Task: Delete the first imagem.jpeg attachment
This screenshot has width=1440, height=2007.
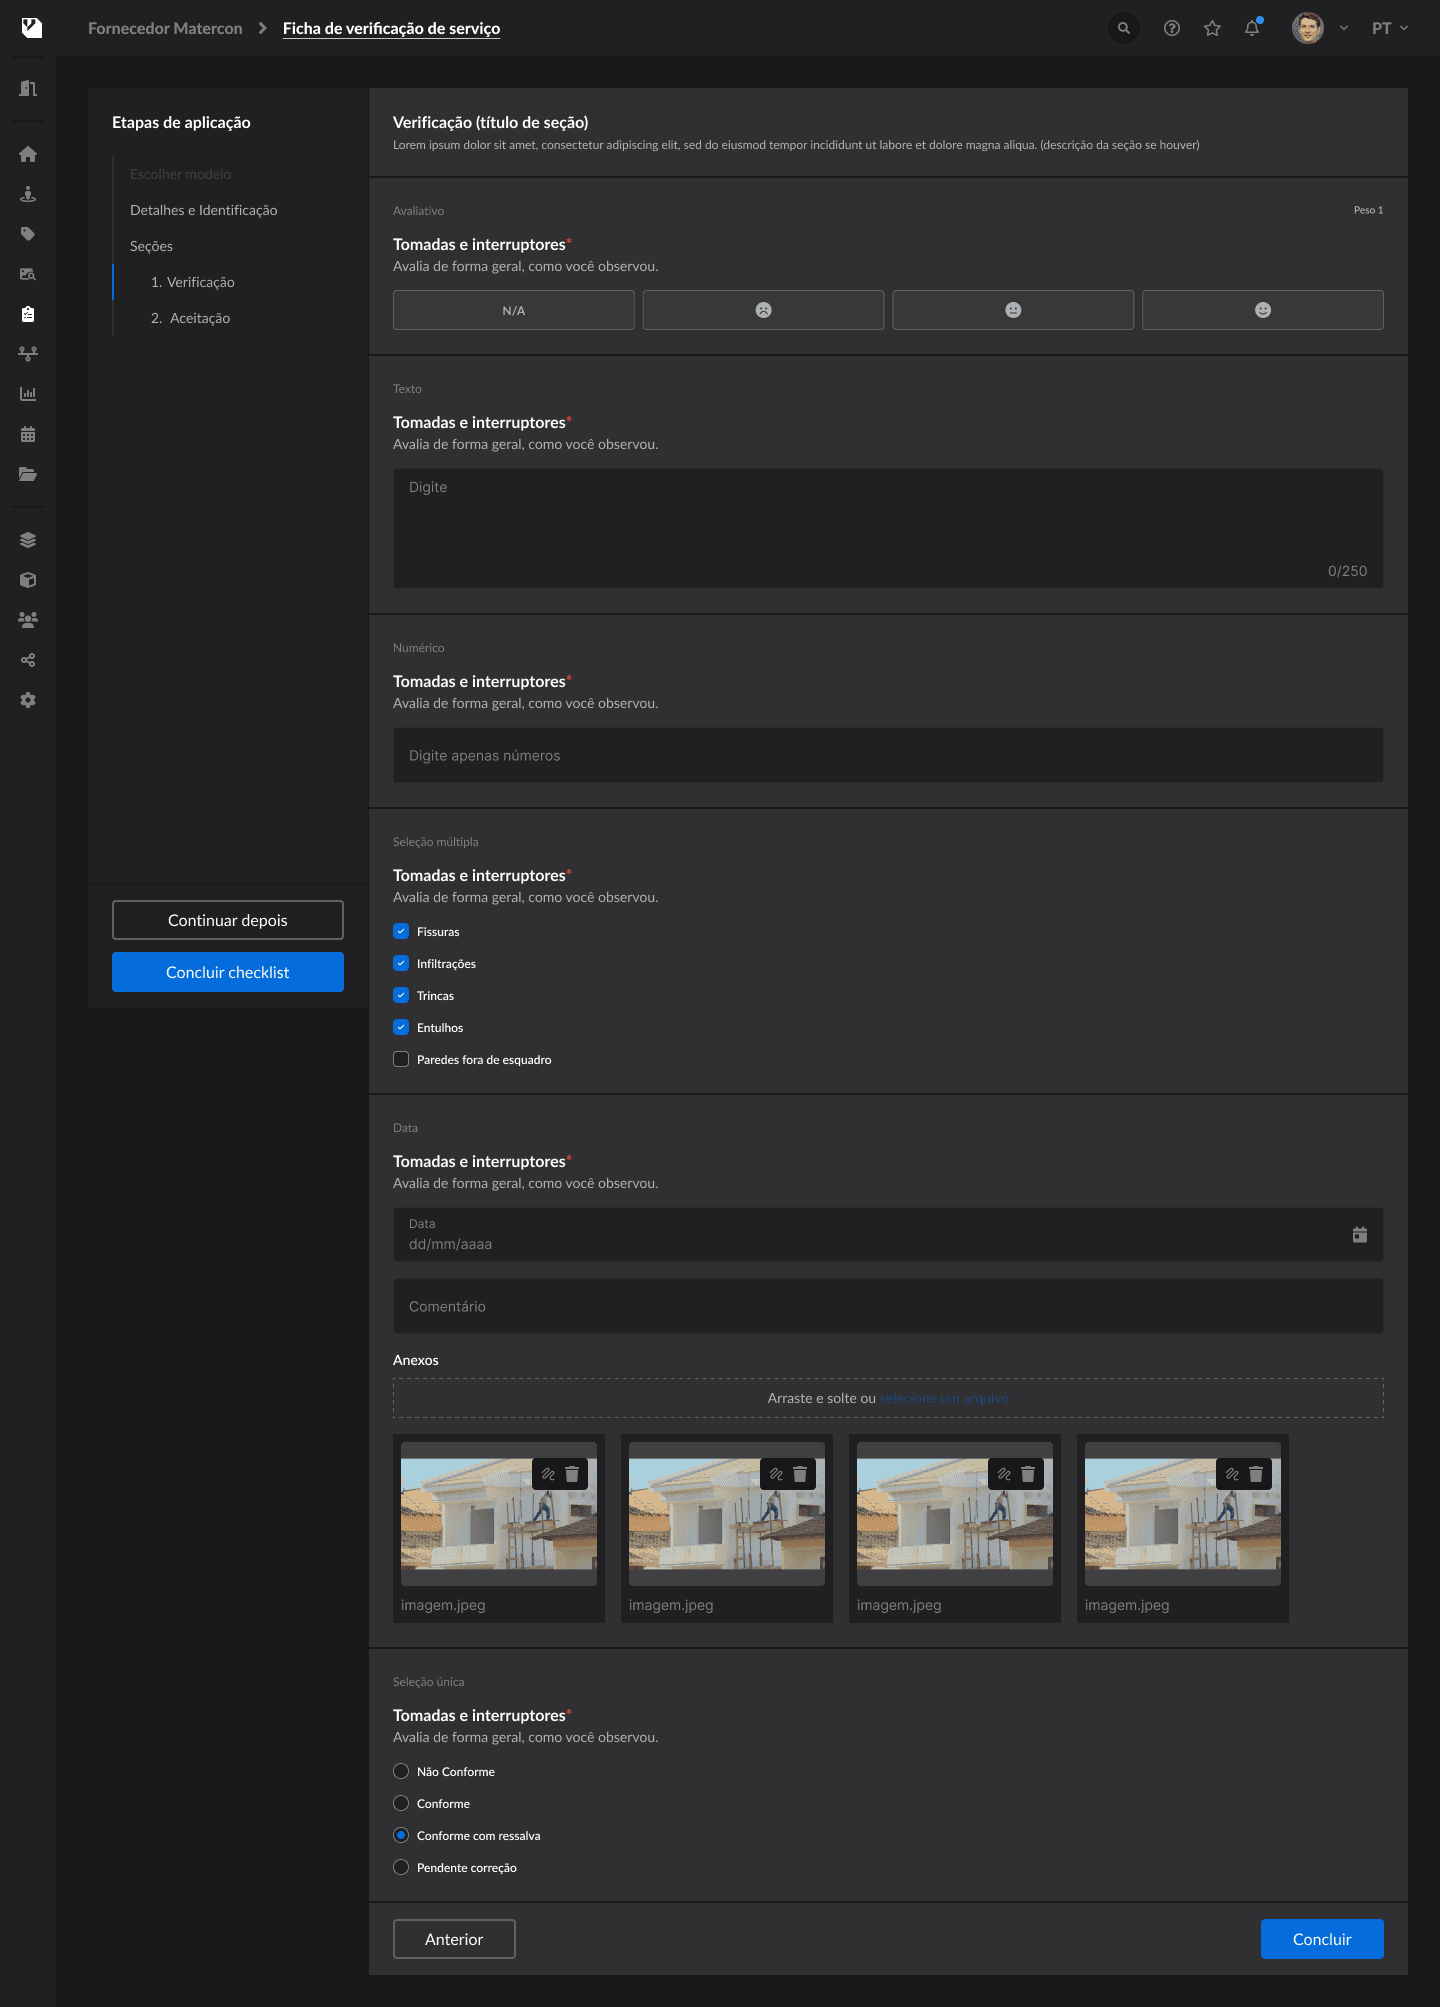Action: pos(572,1474)
